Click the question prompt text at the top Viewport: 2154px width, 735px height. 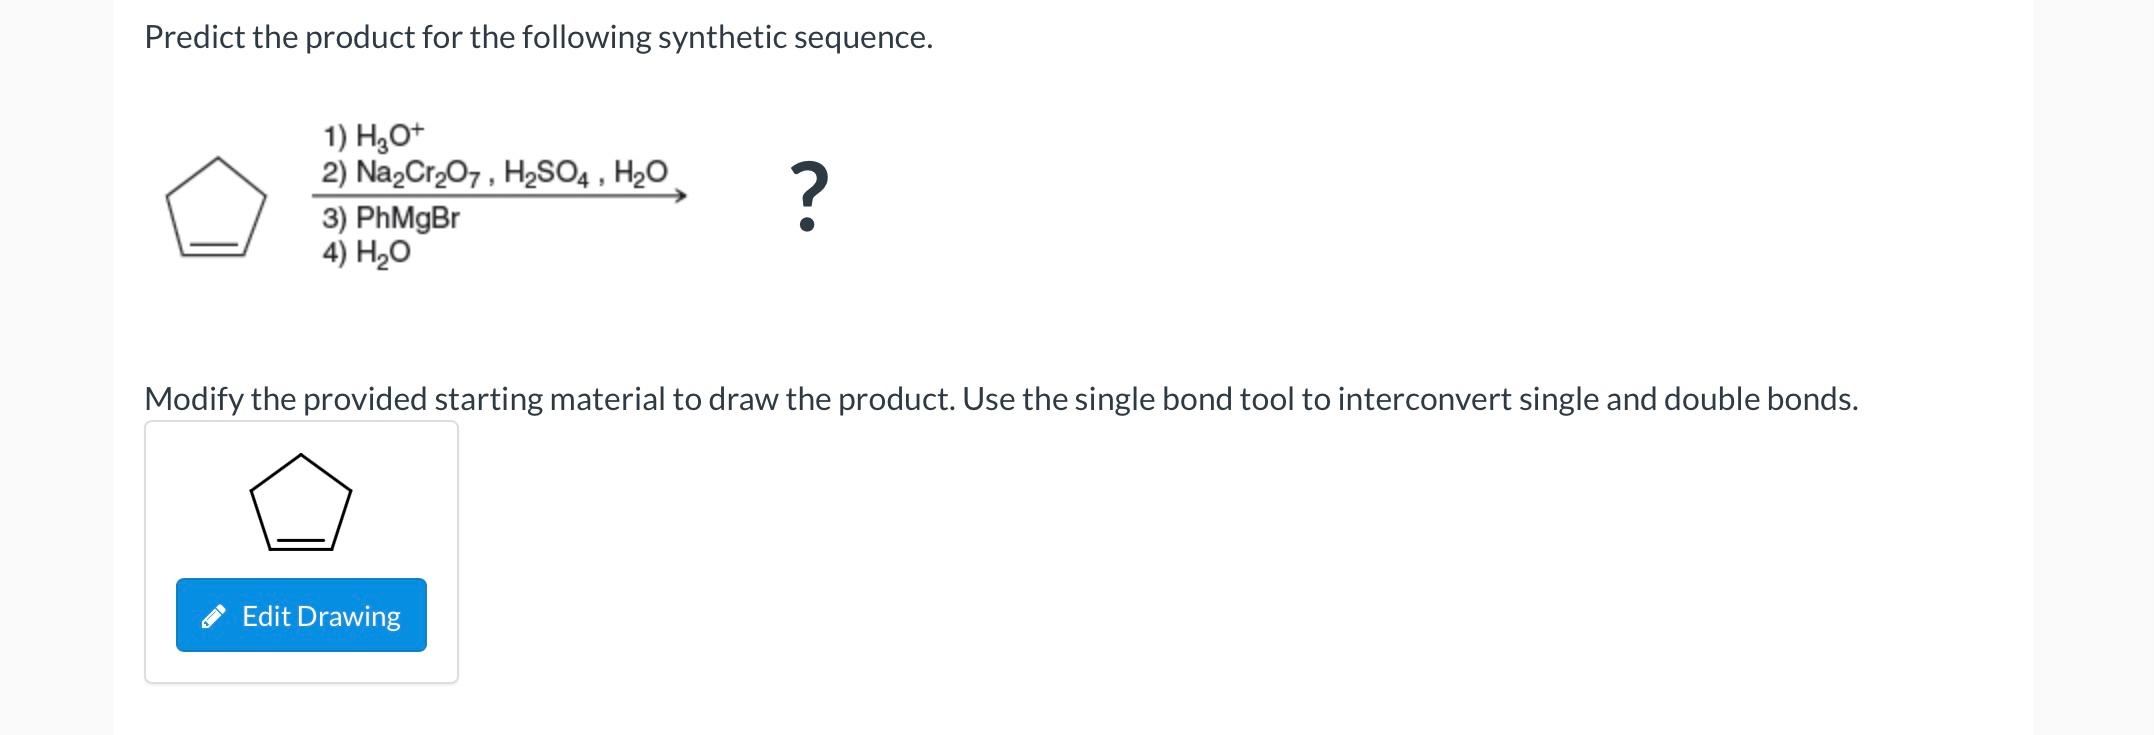pos(539,37)
